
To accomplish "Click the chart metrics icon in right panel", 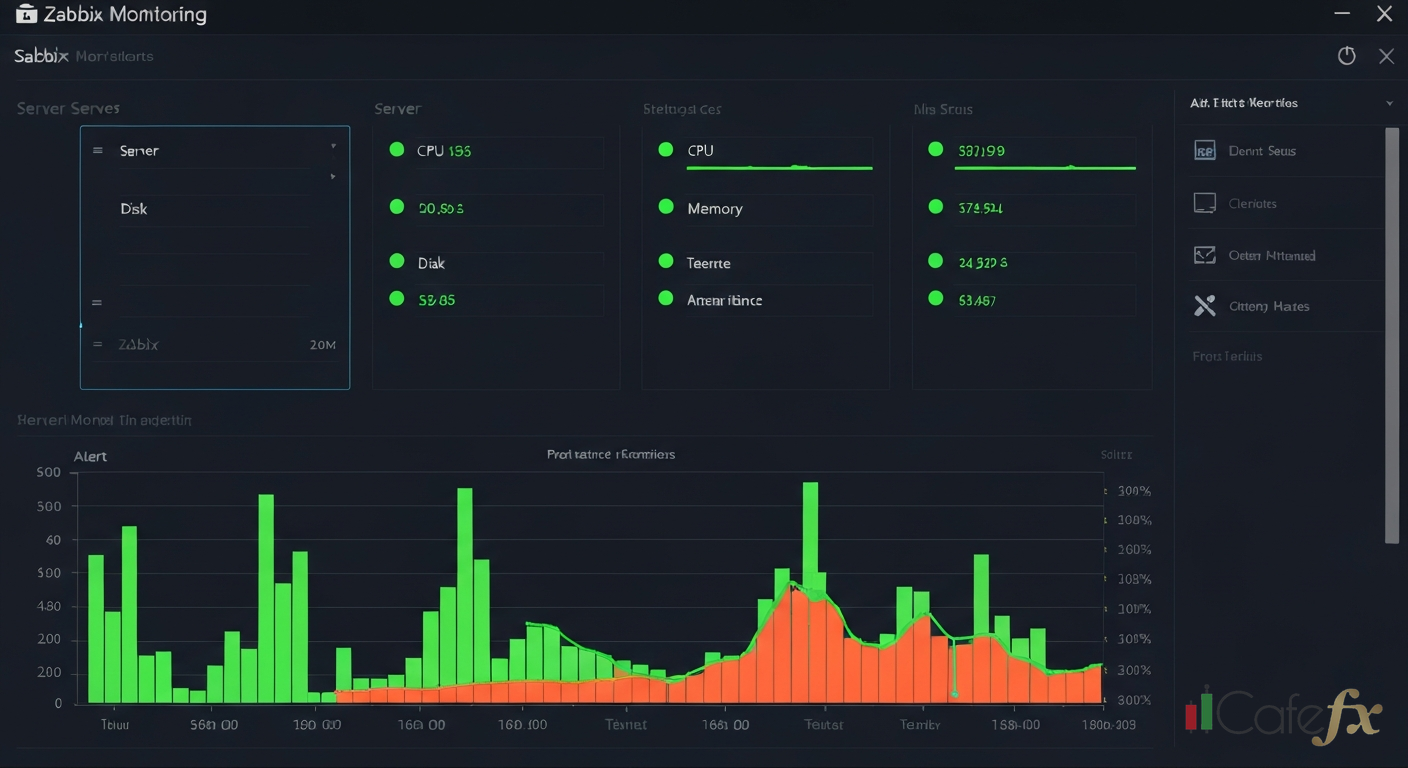I will tap(1206, 254).
